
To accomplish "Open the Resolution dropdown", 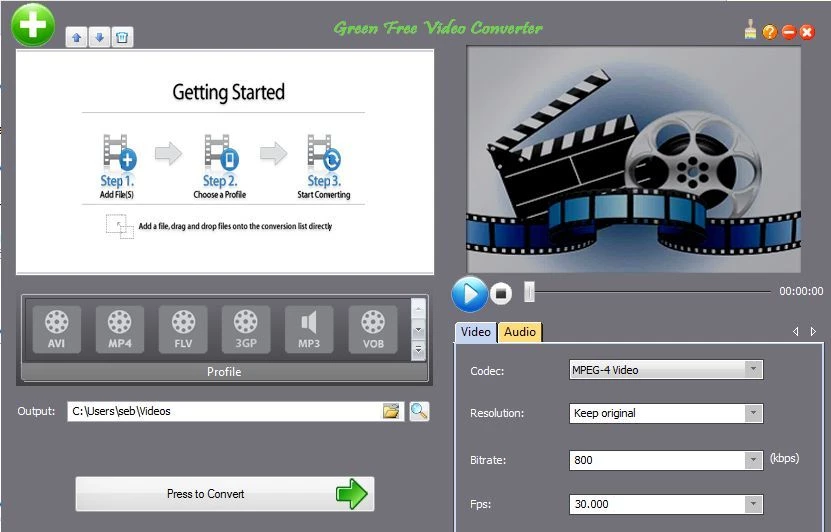I will [x=752, y=413].
